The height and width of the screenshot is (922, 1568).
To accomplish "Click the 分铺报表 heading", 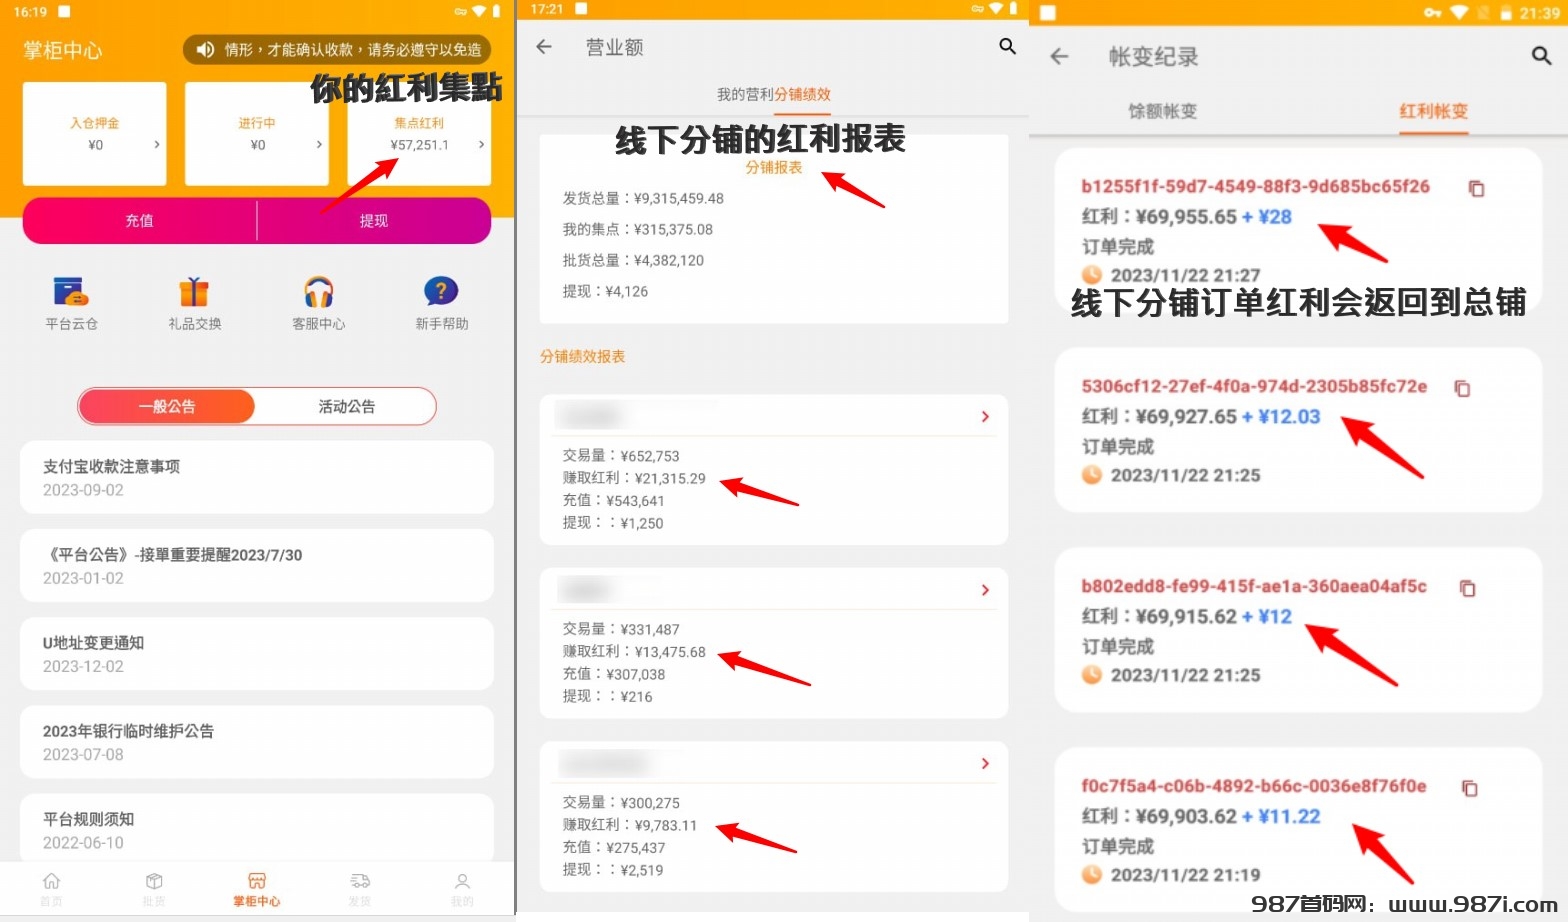I will pos(774,167).
